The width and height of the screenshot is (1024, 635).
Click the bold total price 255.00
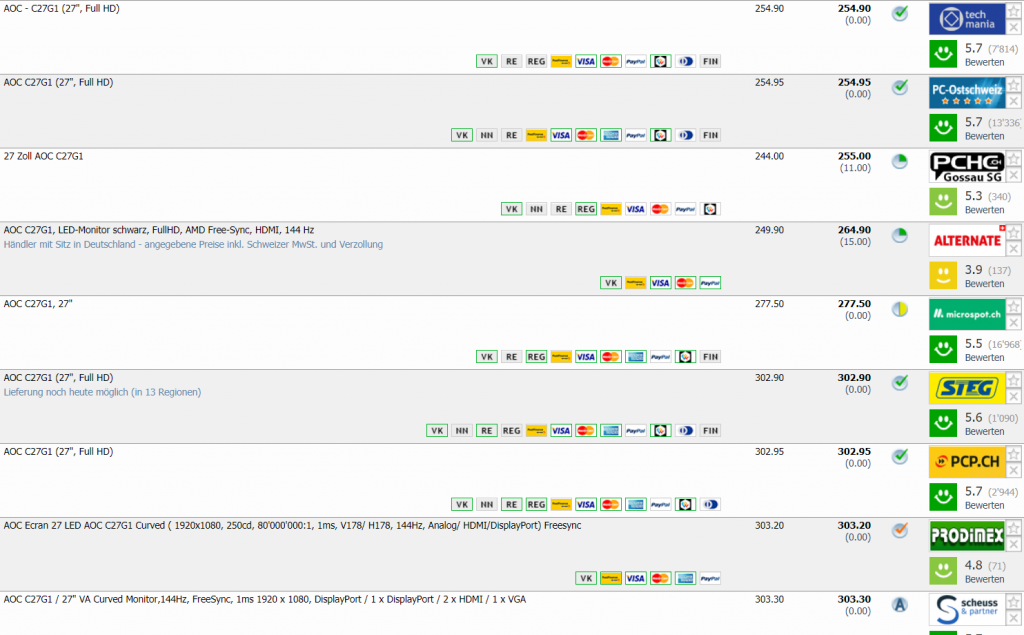pos(854,156)
